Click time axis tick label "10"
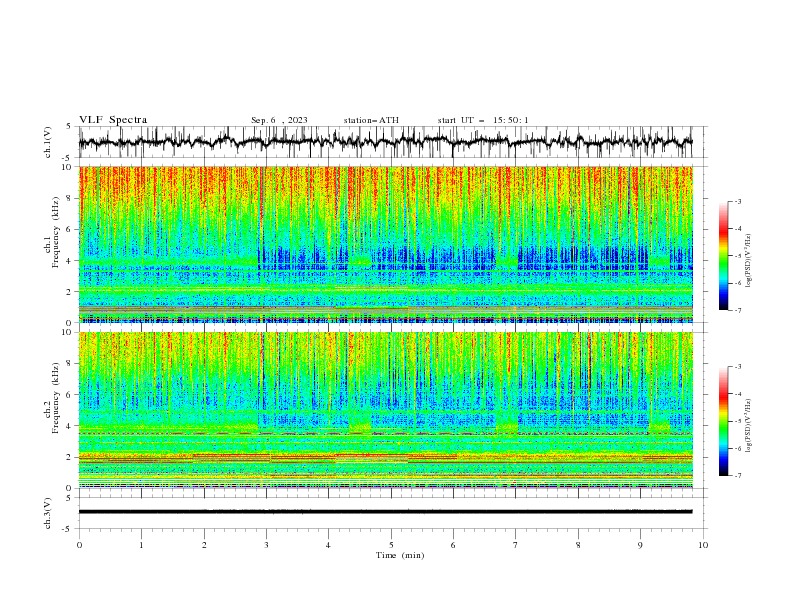Screen dimensions: 792x612 coord(703,545)
